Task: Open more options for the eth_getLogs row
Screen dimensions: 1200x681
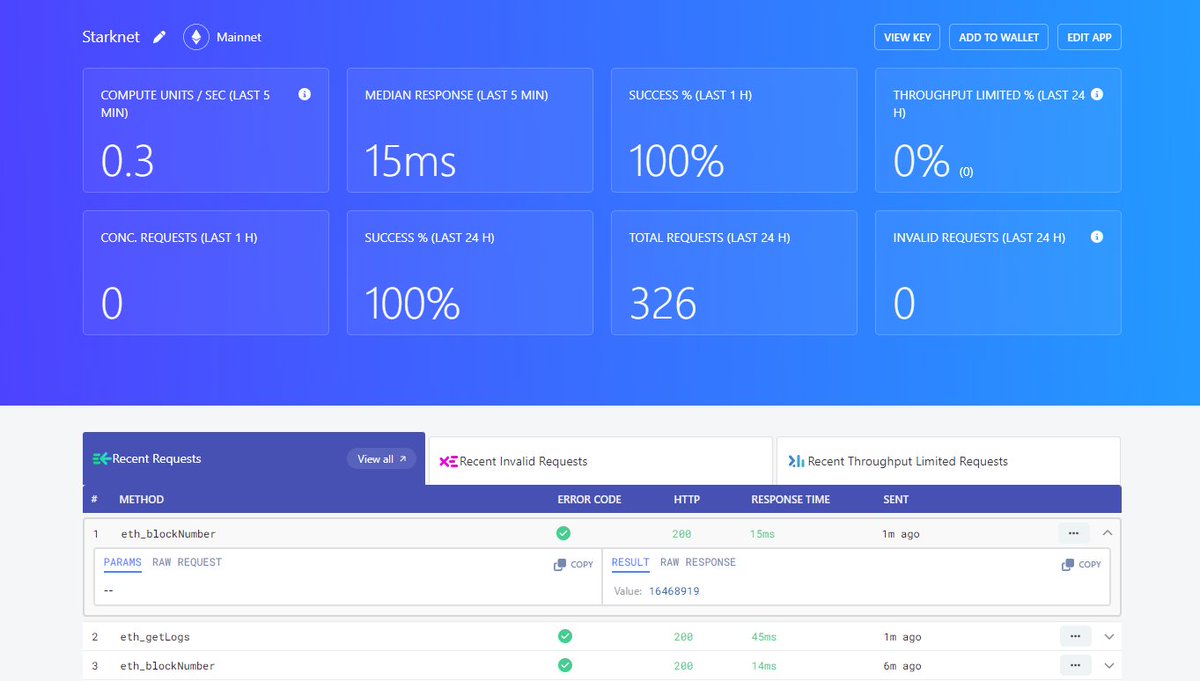Action: pyautogui.click(x=1075, y=636)
